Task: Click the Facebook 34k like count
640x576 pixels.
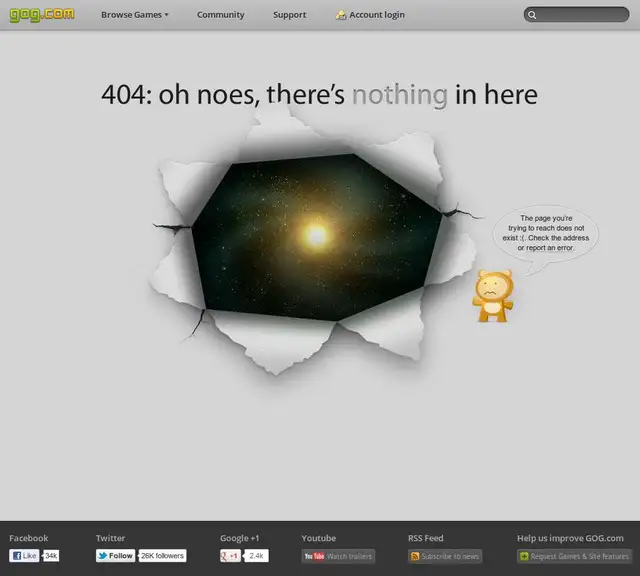Action: [x=51, y=556]
